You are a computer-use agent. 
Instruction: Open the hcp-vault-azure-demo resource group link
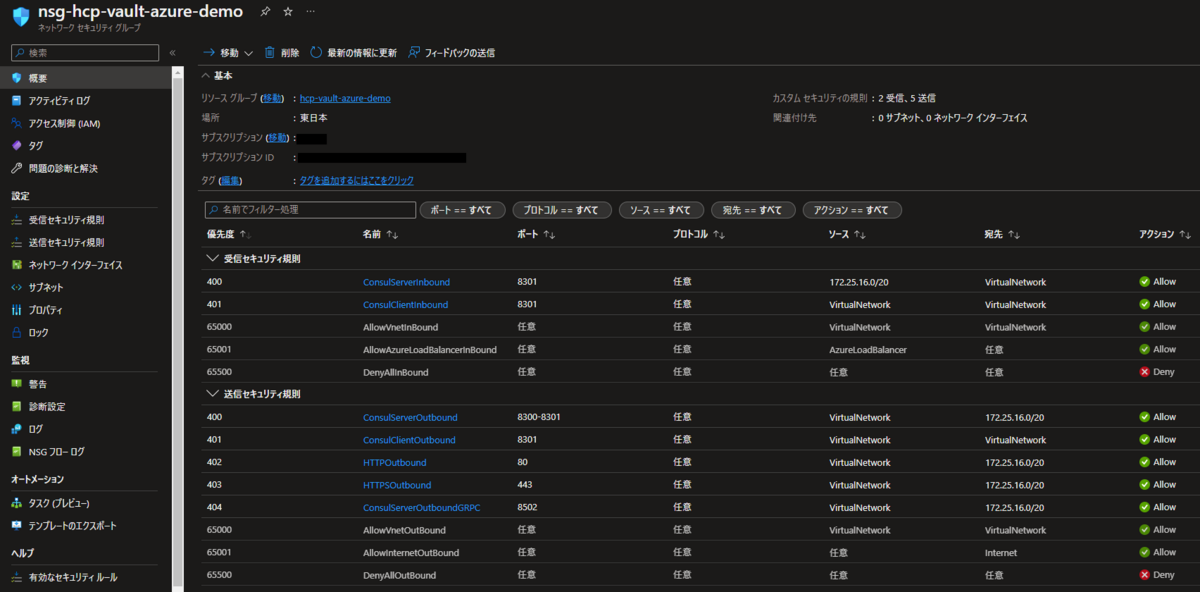click(x=345, y=98)
